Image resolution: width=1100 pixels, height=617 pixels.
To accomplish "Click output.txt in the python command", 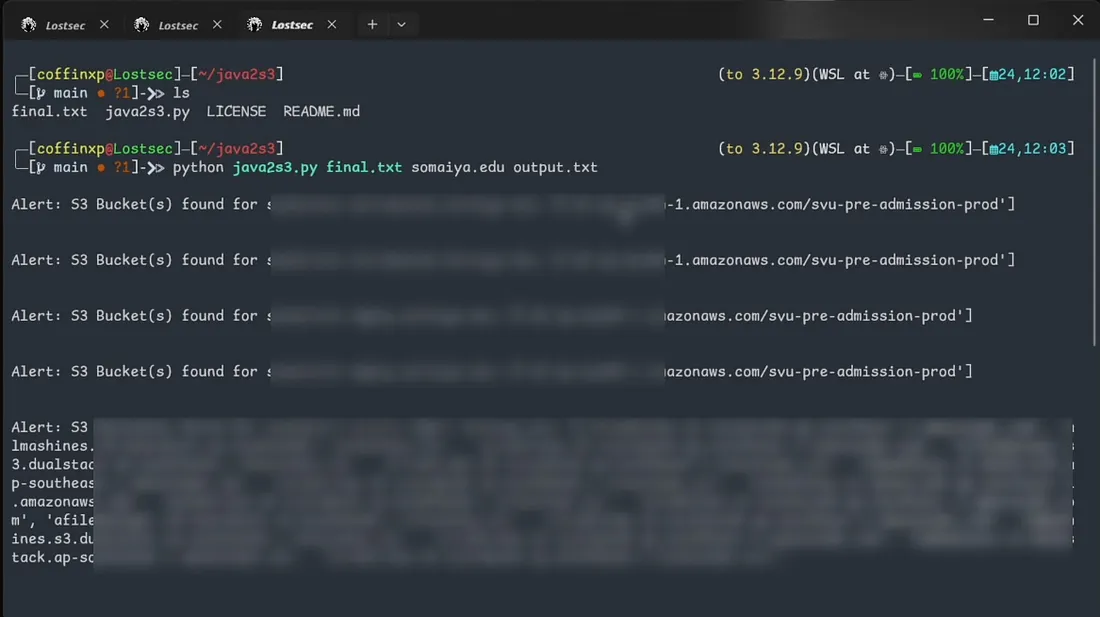I will 555,168.
